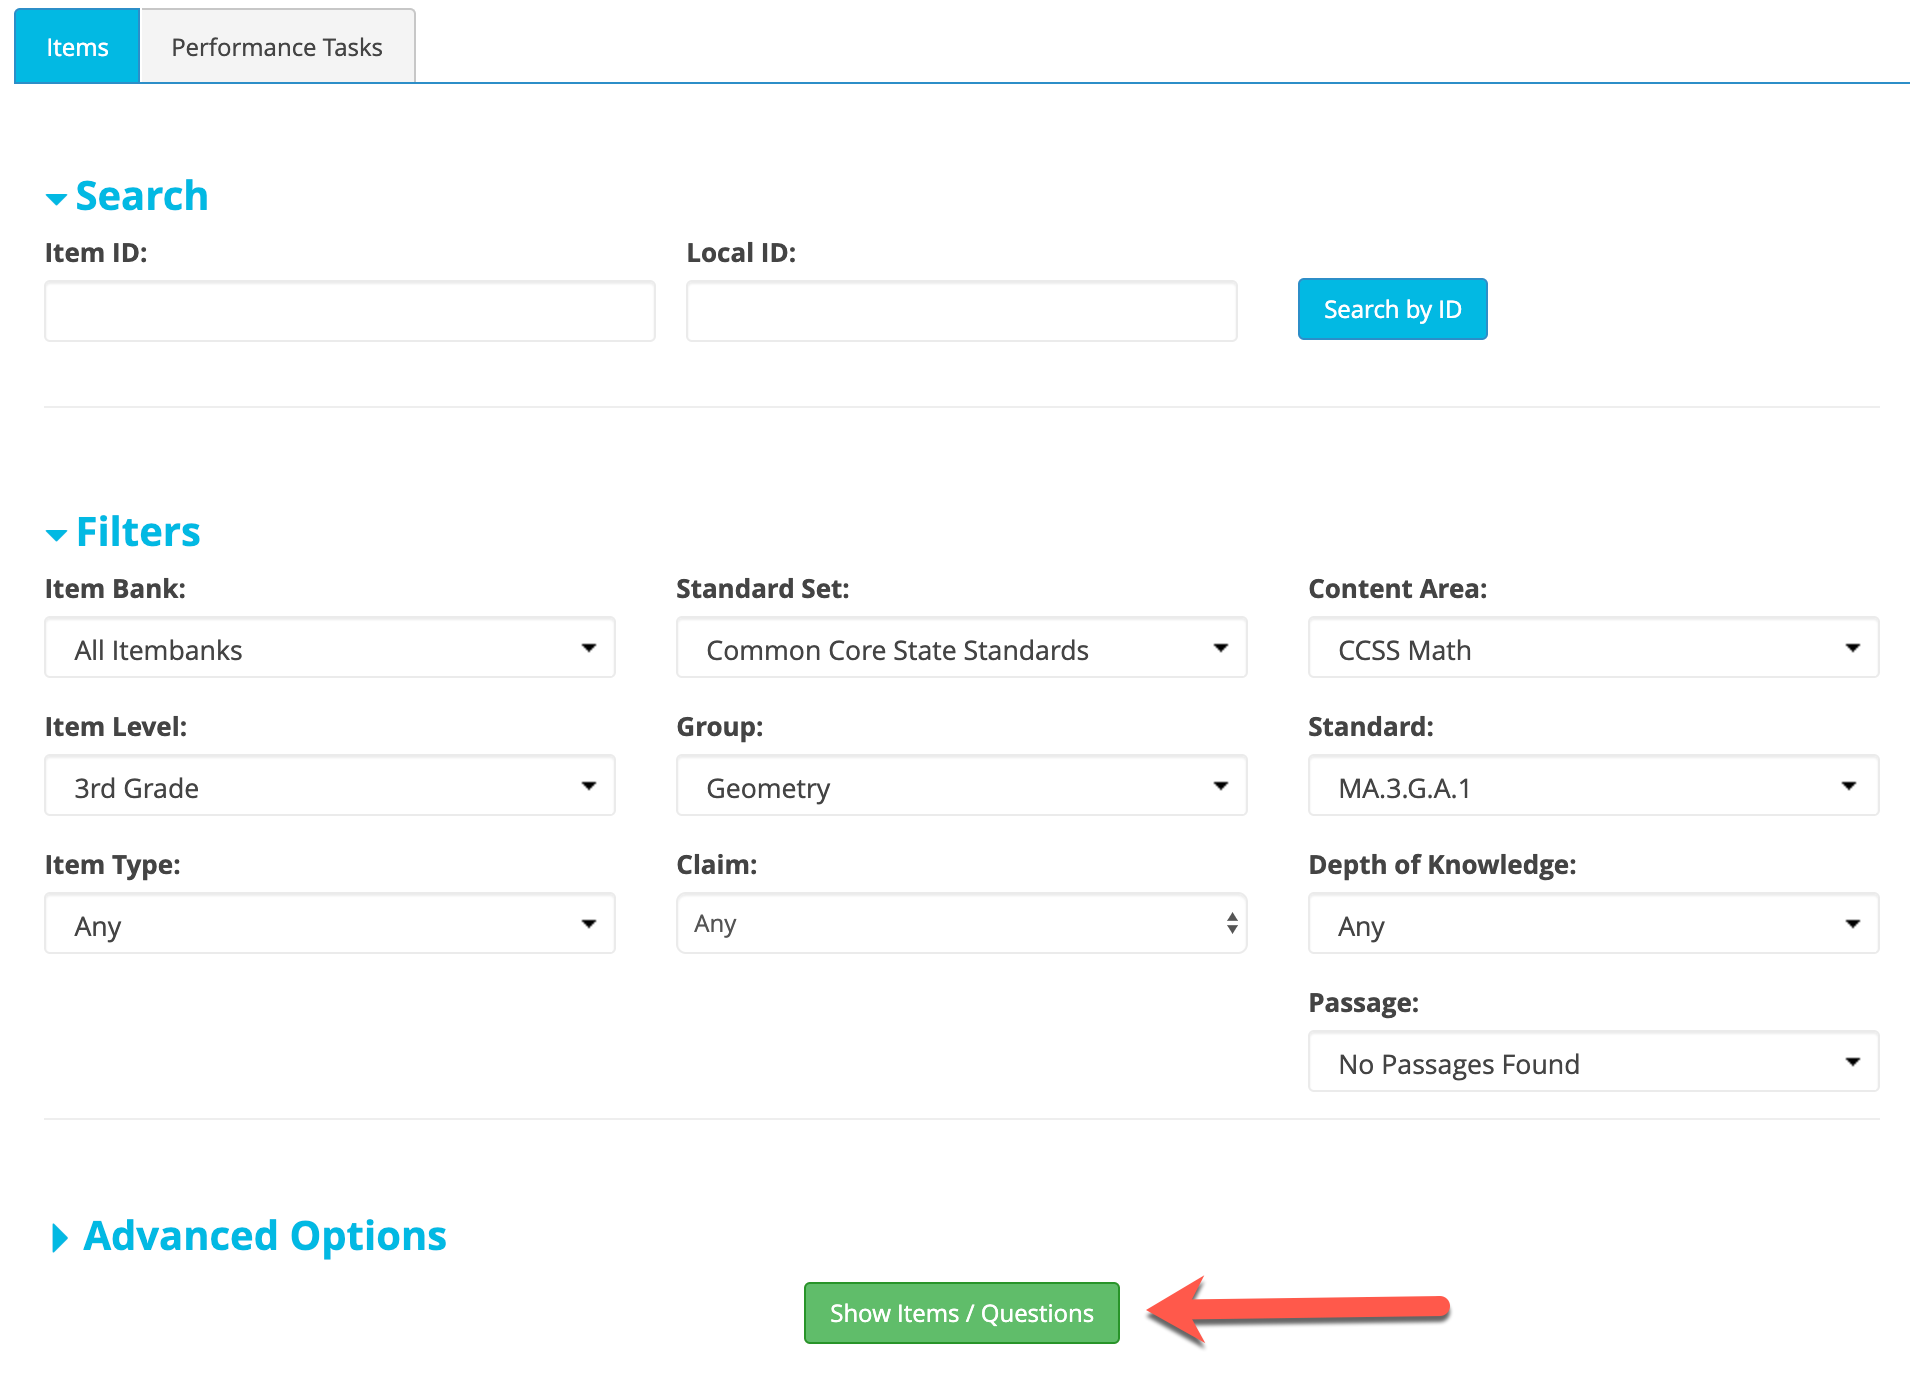1918x1388 pixels.
Task: Collapse the Search section
Action: tap(127, 196)
